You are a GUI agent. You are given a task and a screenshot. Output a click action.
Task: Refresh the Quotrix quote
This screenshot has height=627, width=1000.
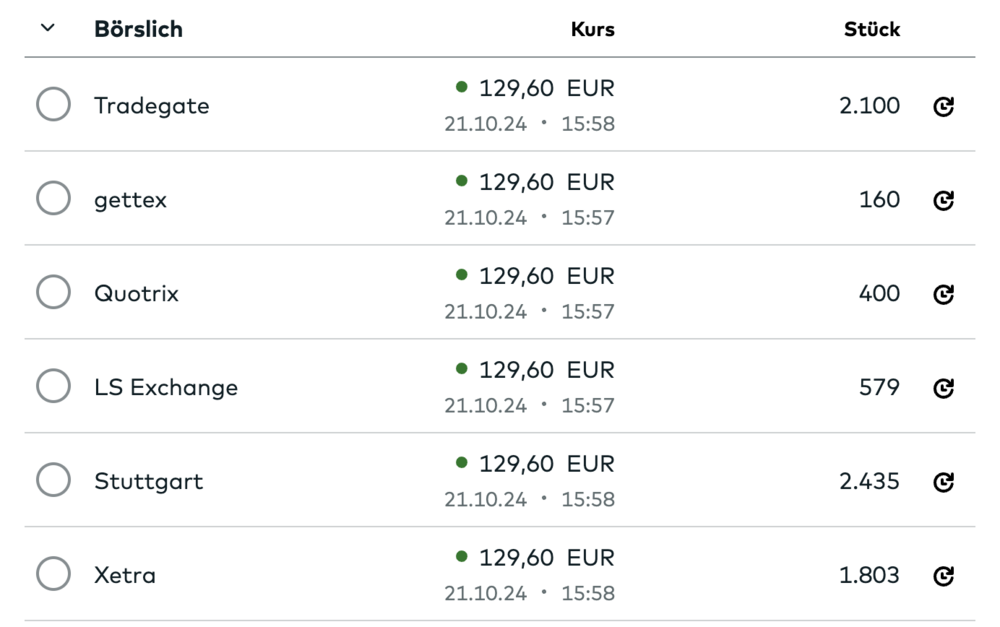tap(943, 294)
